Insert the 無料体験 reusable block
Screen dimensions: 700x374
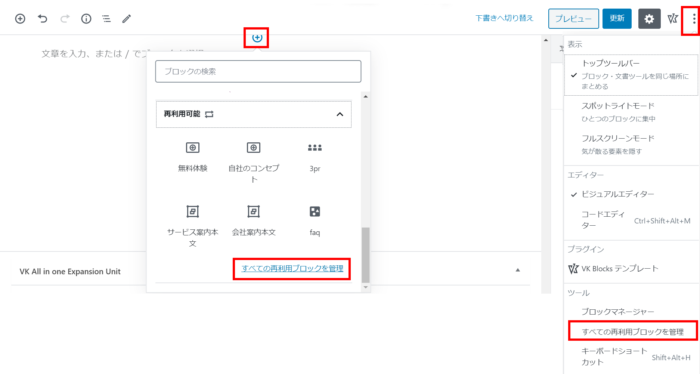(192, 157)
